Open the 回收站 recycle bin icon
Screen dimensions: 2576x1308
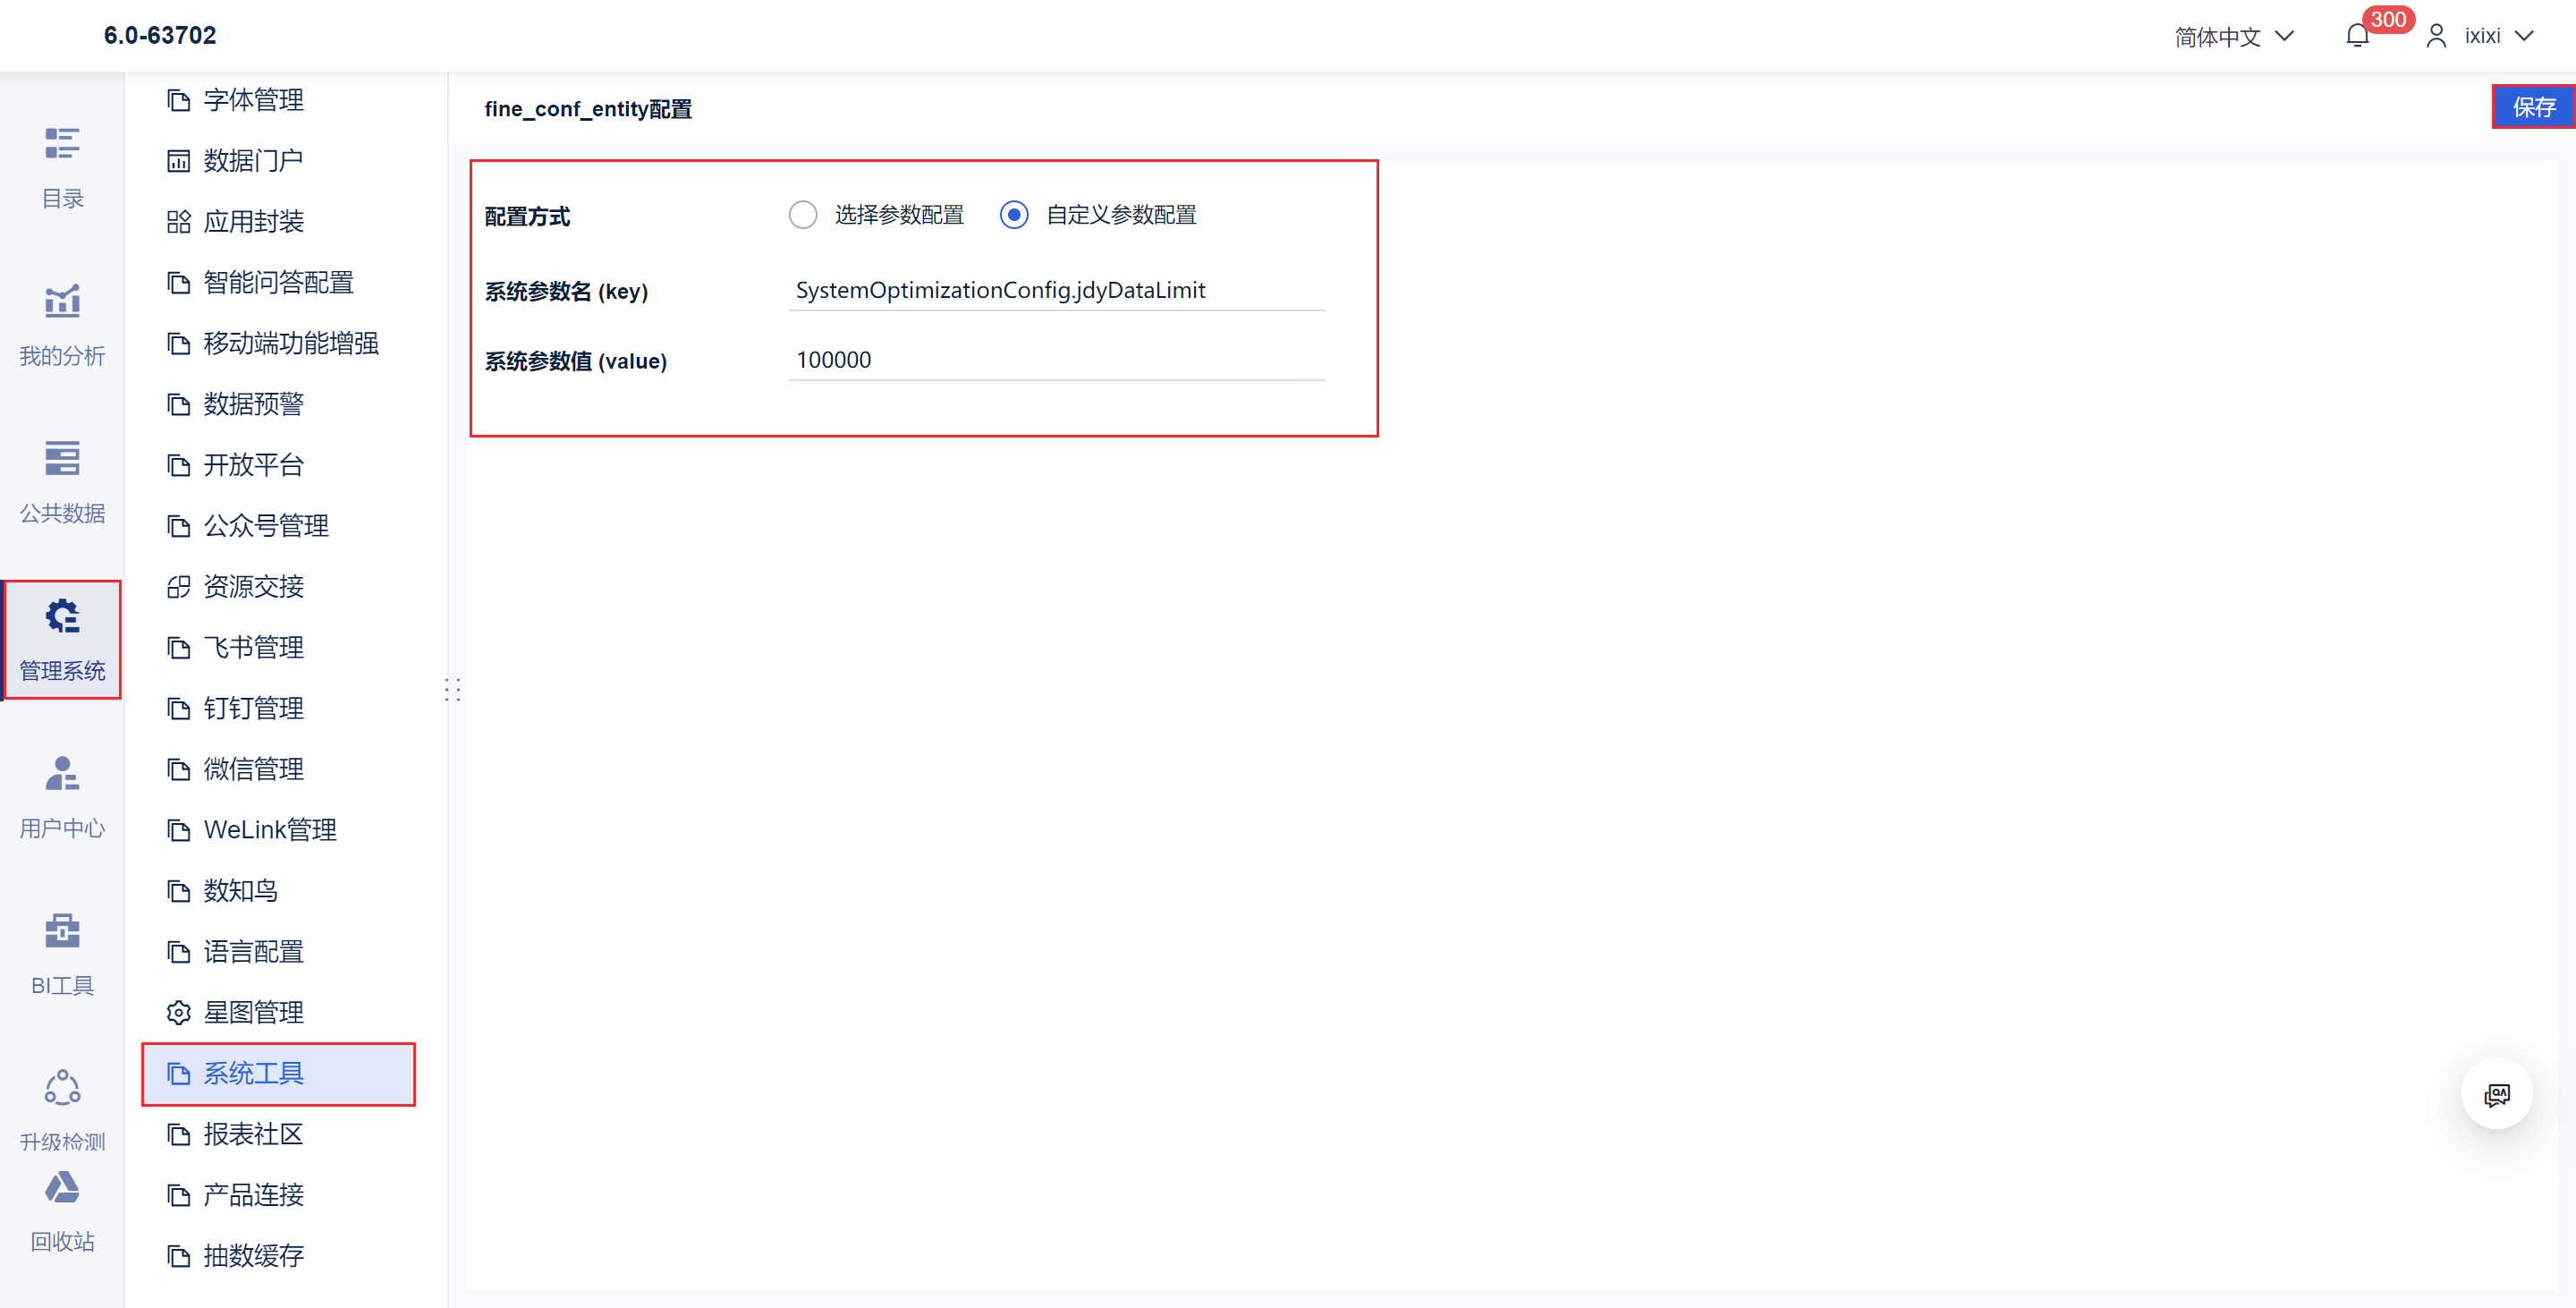coord(62,1189)
